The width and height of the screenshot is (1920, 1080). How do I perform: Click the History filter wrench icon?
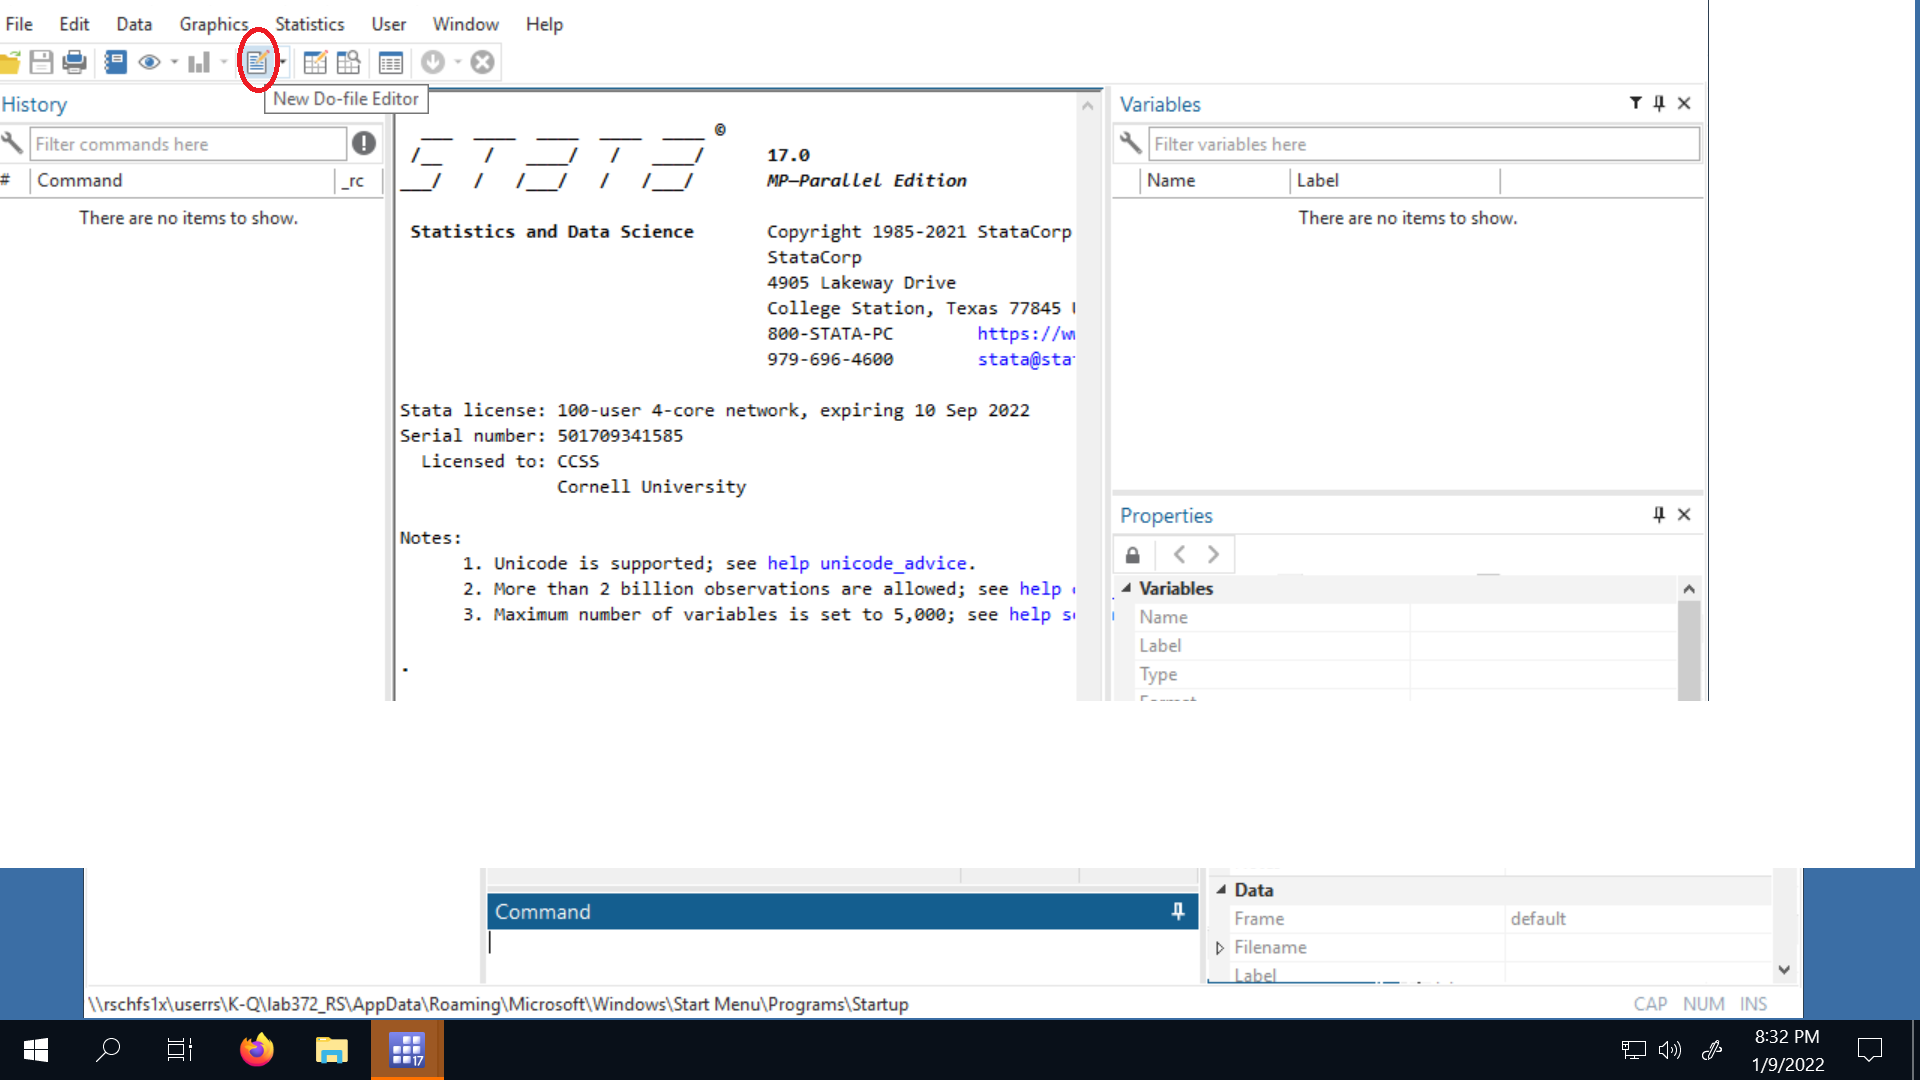point(12,143)
